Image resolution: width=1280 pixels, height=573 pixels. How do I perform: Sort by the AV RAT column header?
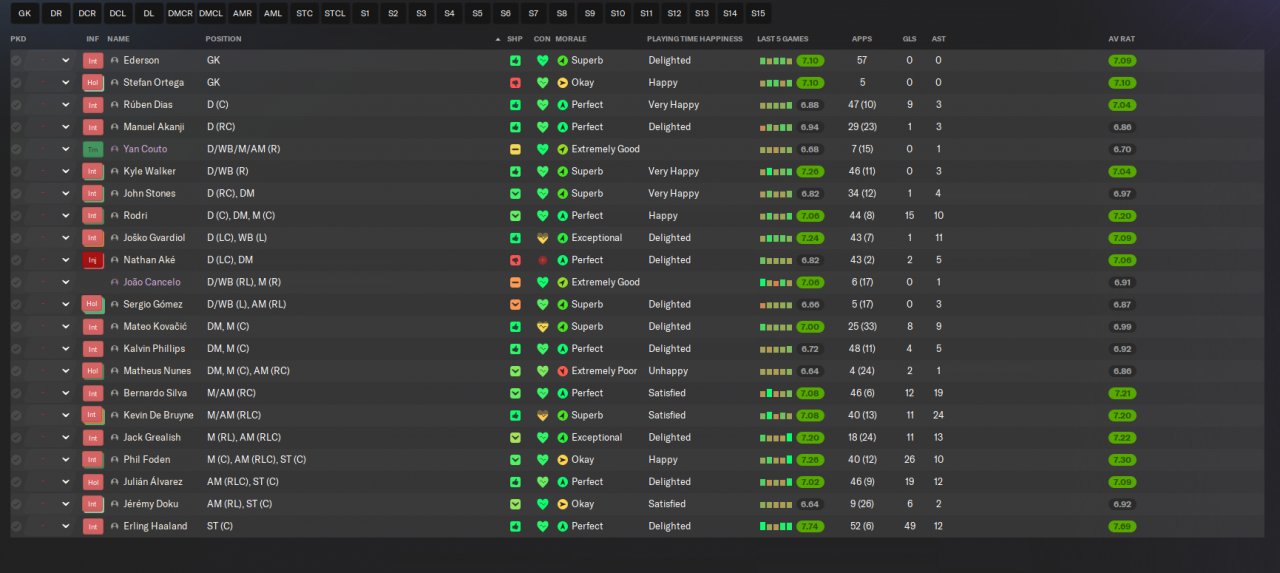1121,39
